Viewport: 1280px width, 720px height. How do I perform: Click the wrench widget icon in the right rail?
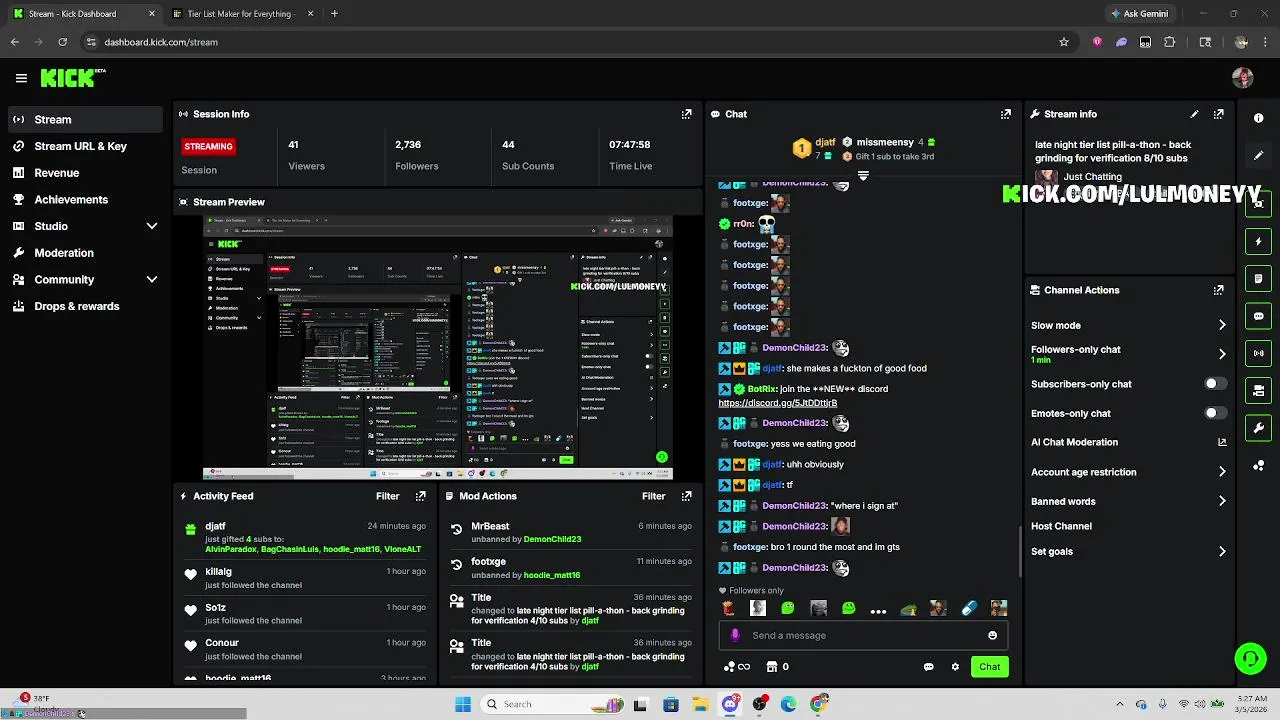[1258, 428]
